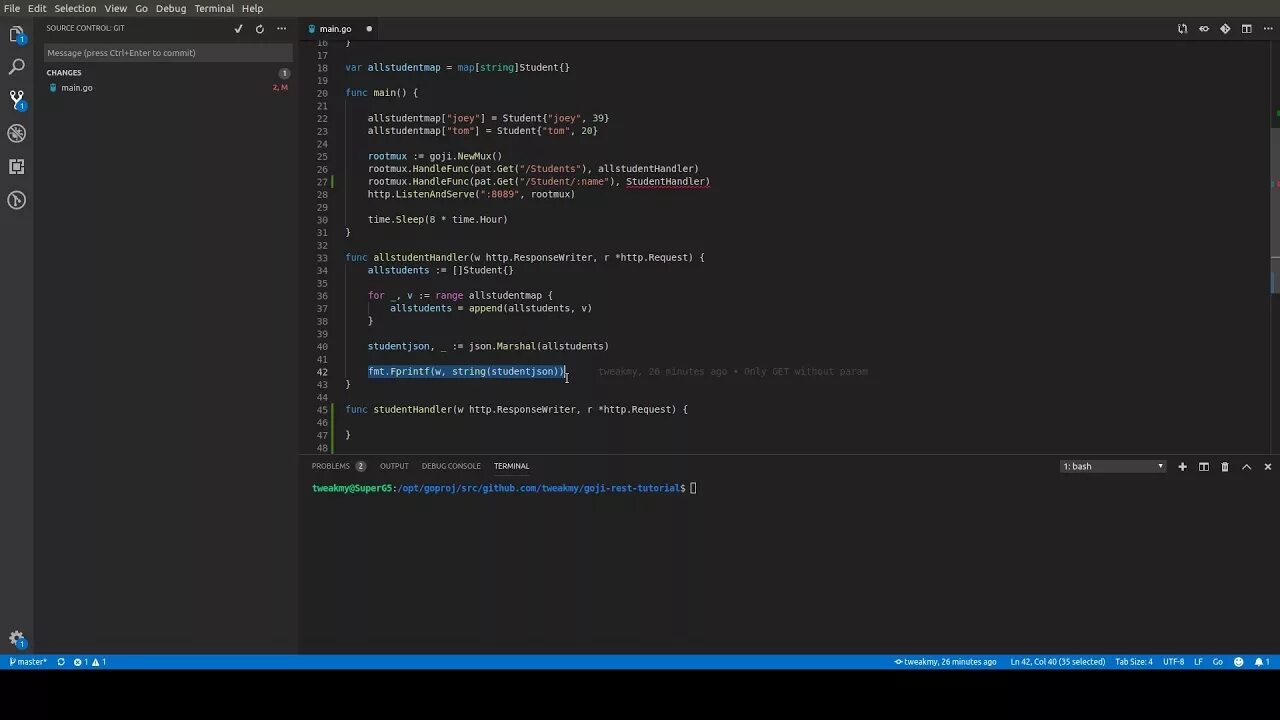Open the Source Control view icon

[16, 100]
